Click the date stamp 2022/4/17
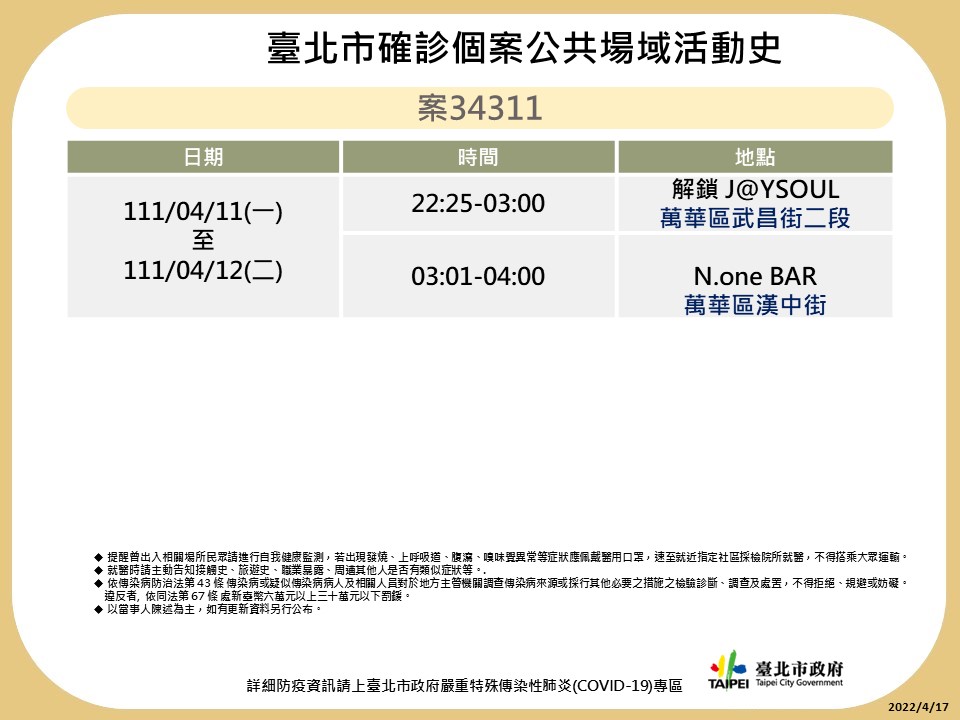Image resolution: width=960 pixels, height=720 pixels. pyautogui.click(x=918, y=707)
